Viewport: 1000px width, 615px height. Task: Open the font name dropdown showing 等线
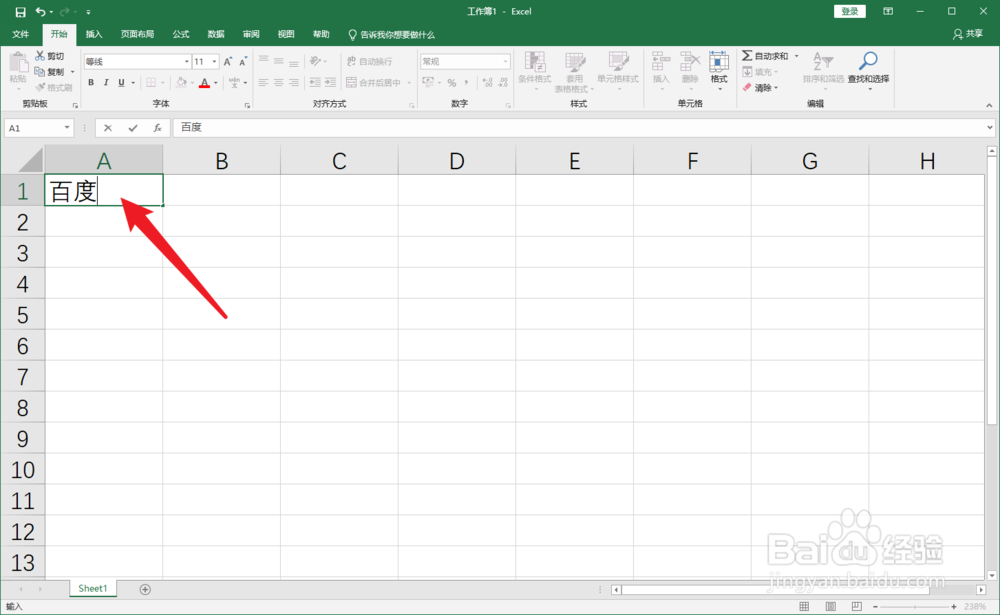click(135, 60)
